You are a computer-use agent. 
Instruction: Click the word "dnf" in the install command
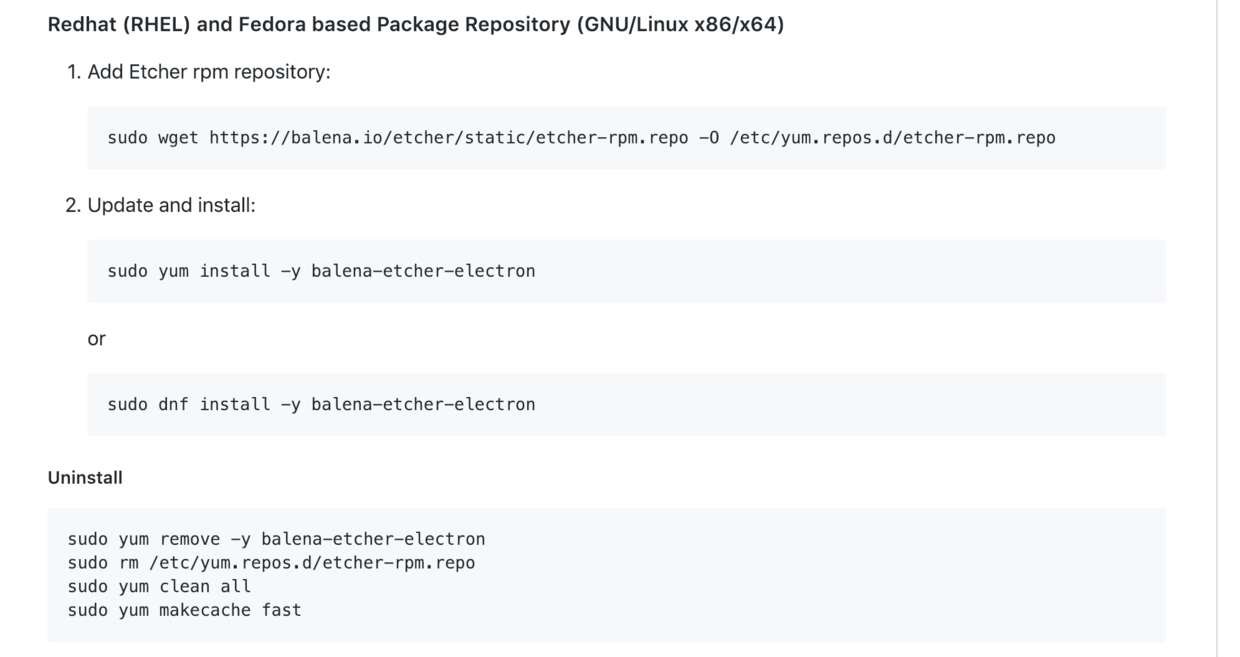(173, 405)
